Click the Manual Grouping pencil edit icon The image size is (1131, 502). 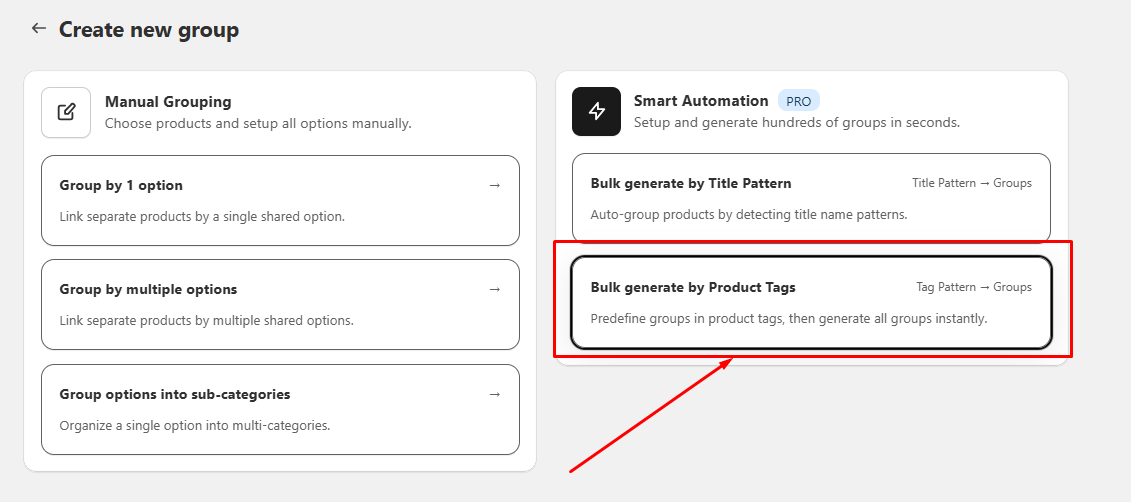(66, 112)
